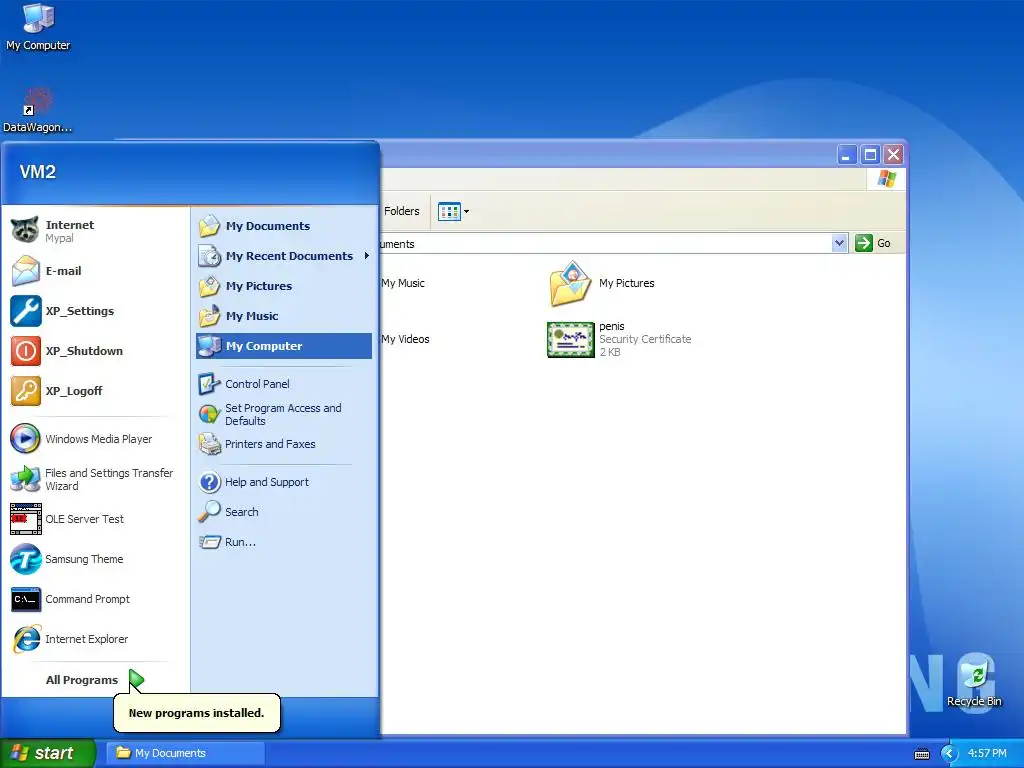The width and height of the screenshot is (1024, 768).
Task: Launch OLE Server Test
Action: click(x=96, y=519)
